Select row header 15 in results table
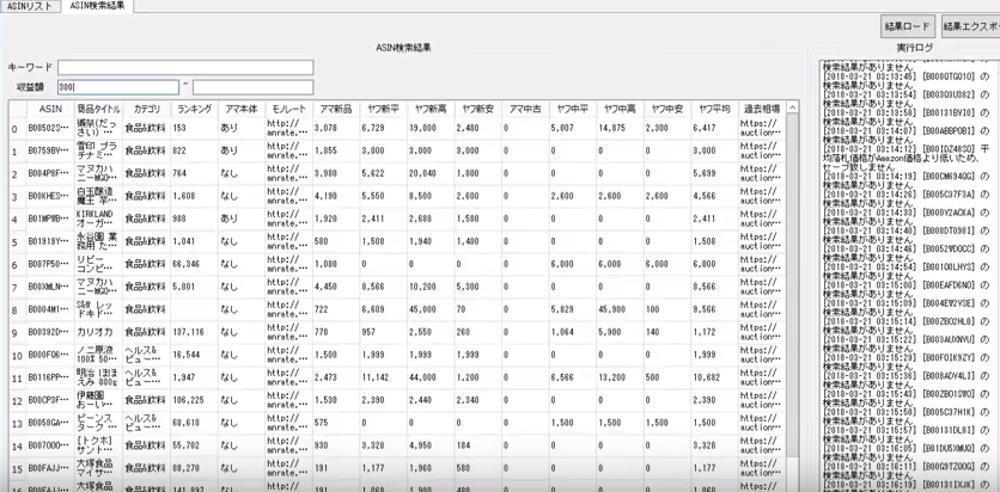This screenshot has height=492, width=1000. point(17,469)
